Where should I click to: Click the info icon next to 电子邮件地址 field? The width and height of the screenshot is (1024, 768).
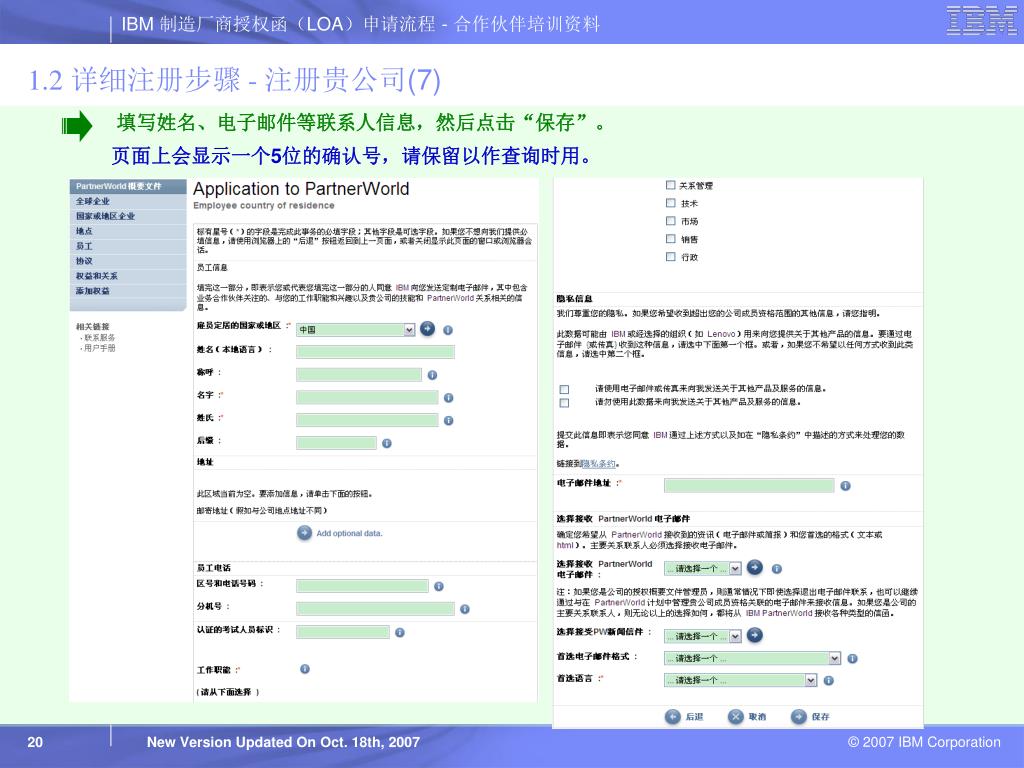[846, 486]
